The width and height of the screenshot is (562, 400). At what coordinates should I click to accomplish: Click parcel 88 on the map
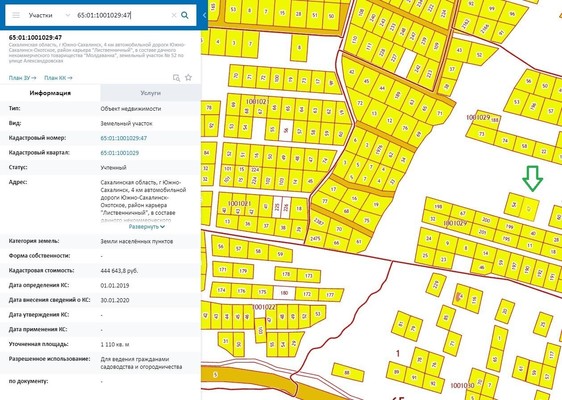(x=347, y=373)
